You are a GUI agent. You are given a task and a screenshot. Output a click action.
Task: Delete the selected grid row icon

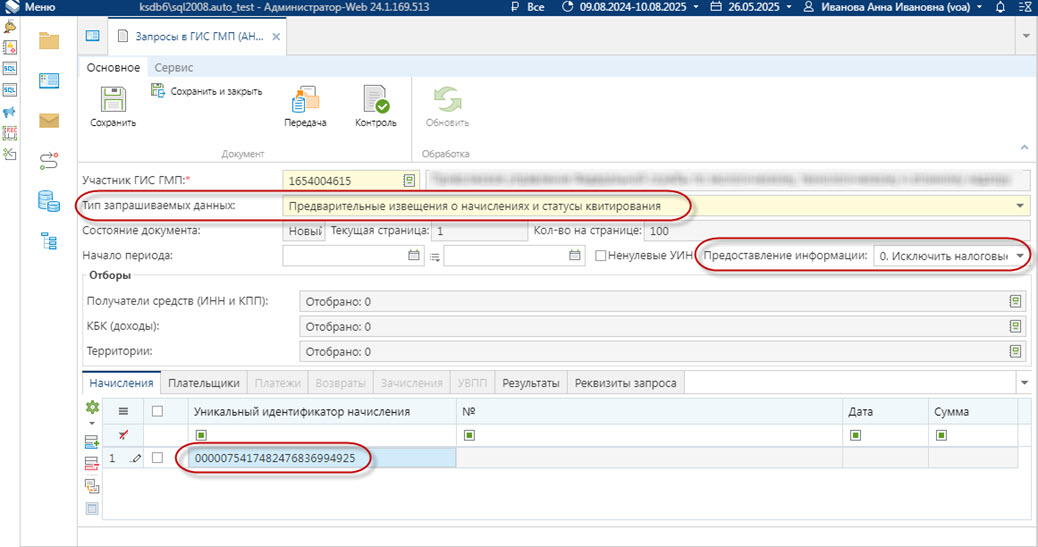pyautogui.click(x=92, y=464)
